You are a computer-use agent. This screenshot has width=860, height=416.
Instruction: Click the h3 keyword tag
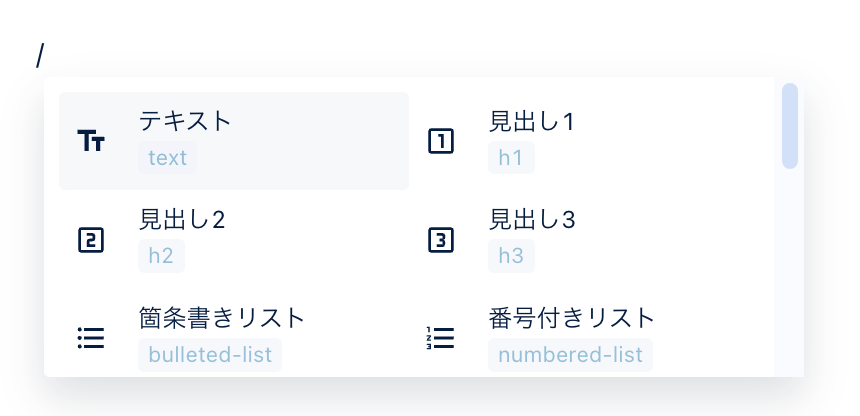coord(511,256)
